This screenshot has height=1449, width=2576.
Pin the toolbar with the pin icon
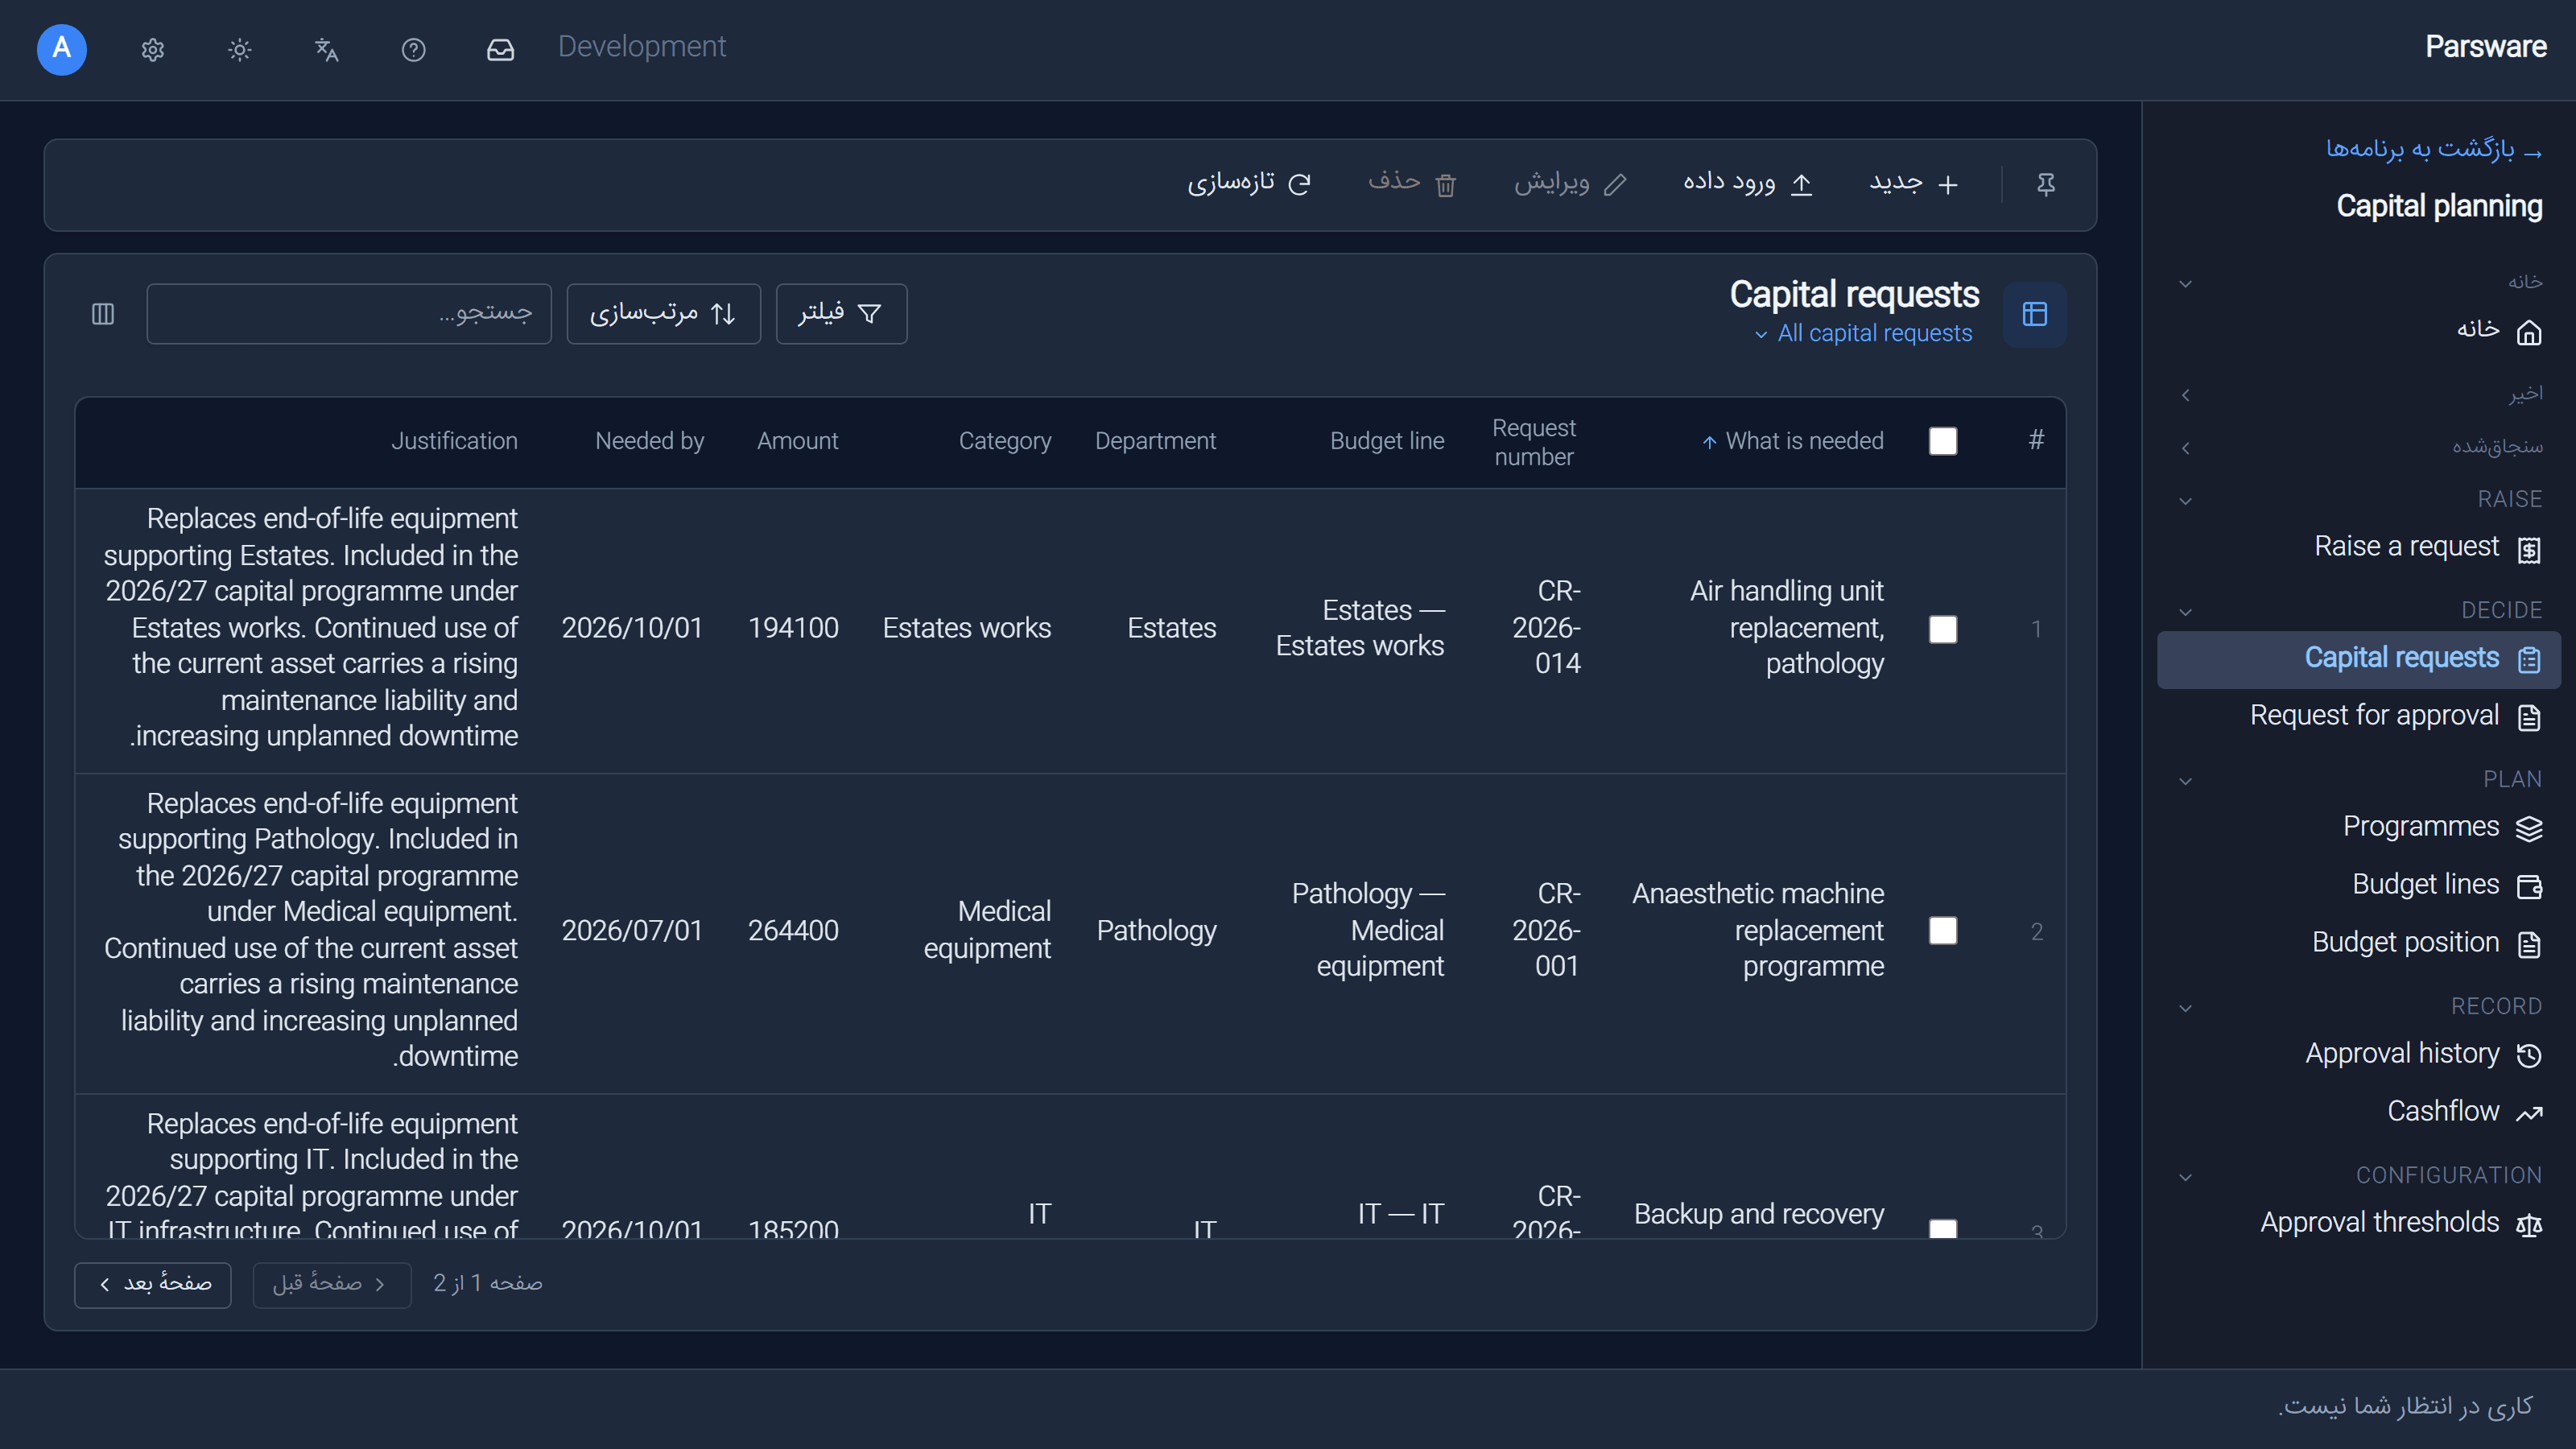(2045, 184)
